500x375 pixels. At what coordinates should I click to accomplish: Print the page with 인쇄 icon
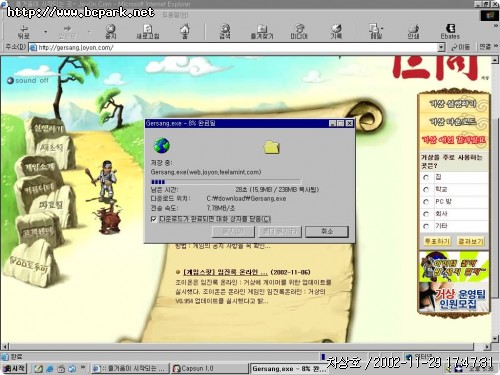(413, 31)
